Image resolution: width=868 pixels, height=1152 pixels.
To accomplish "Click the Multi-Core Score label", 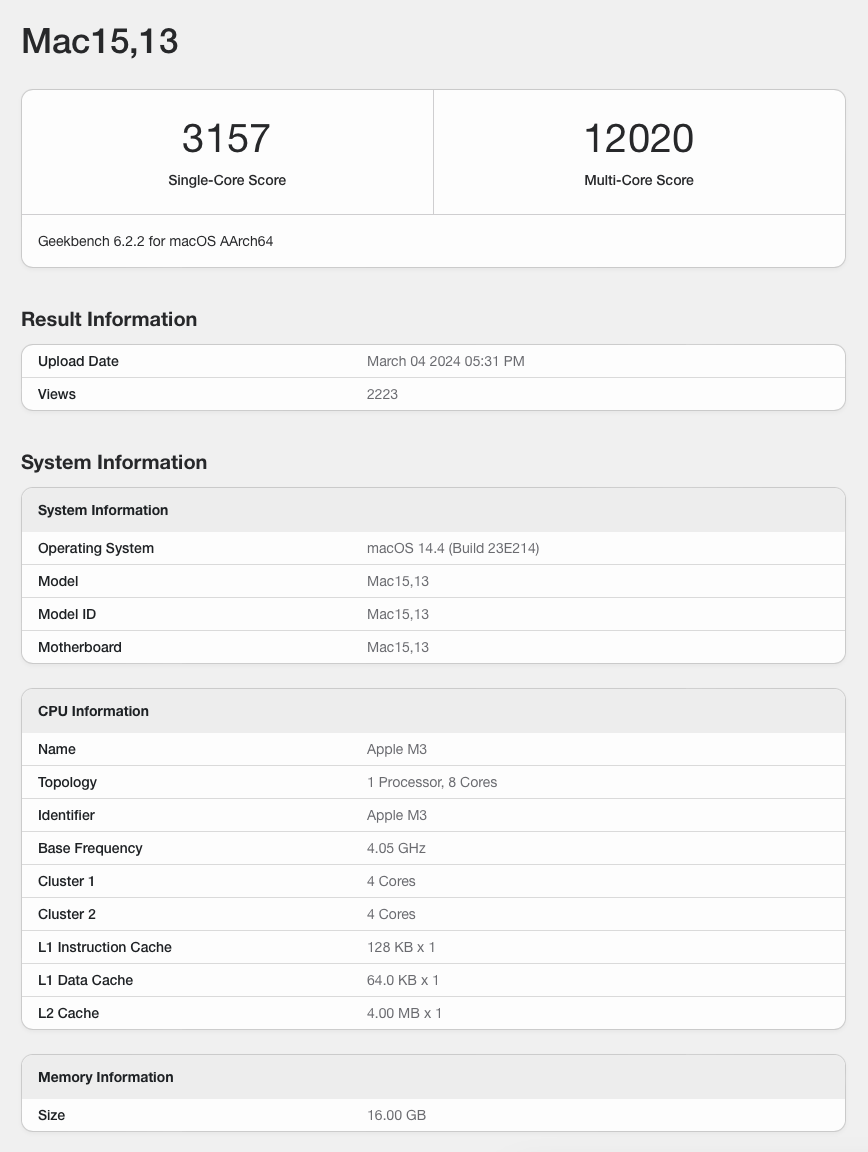I will 638,180.
